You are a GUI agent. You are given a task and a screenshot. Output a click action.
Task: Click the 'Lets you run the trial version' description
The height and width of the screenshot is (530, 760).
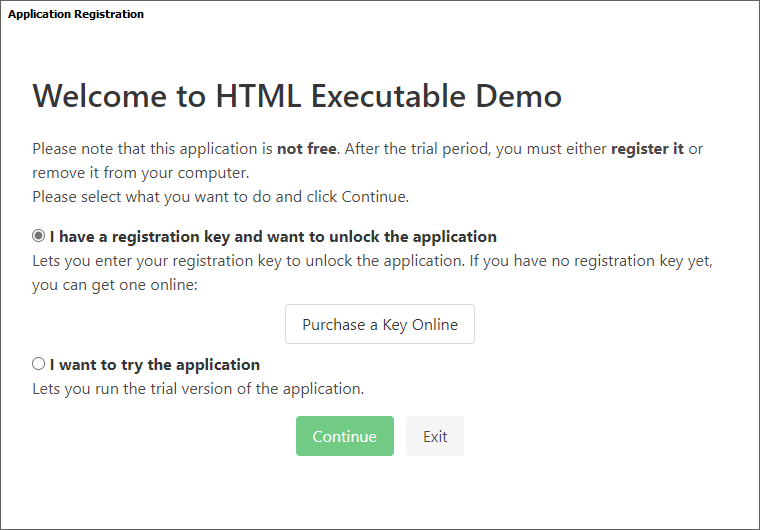pyautogui.click(x=198, y=388)
